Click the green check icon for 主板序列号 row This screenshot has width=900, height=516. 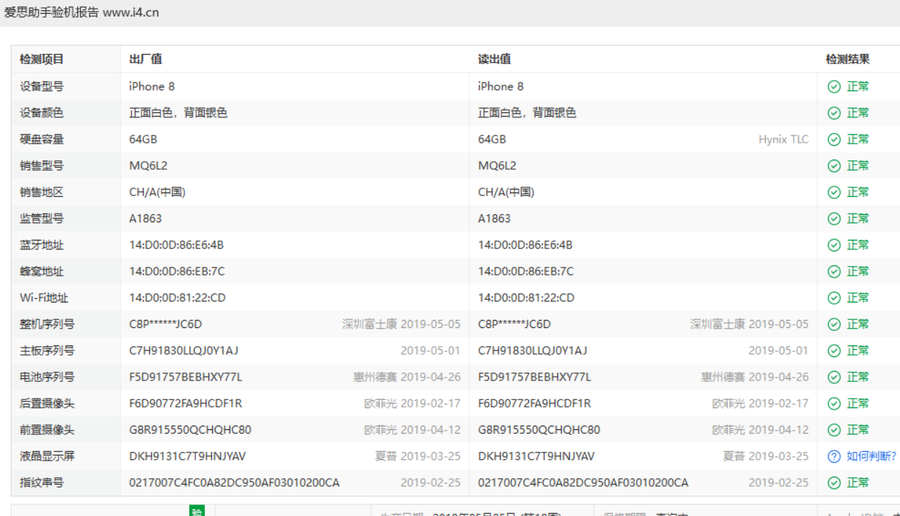coord(834,351)
